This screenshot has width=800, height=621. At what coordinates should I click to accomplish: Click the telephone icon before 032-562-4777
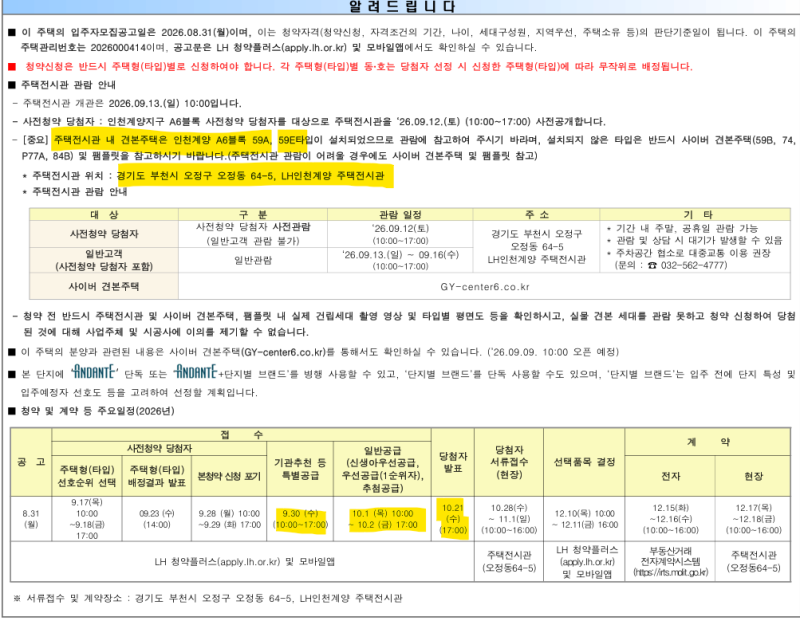tap(652, 265)
